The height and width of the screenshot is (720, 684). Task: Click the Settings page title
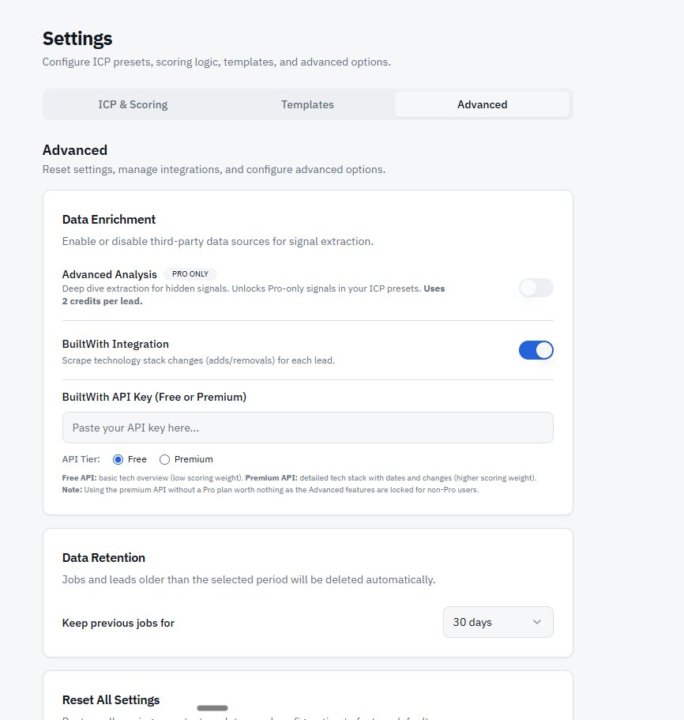[x=77, y=39]
